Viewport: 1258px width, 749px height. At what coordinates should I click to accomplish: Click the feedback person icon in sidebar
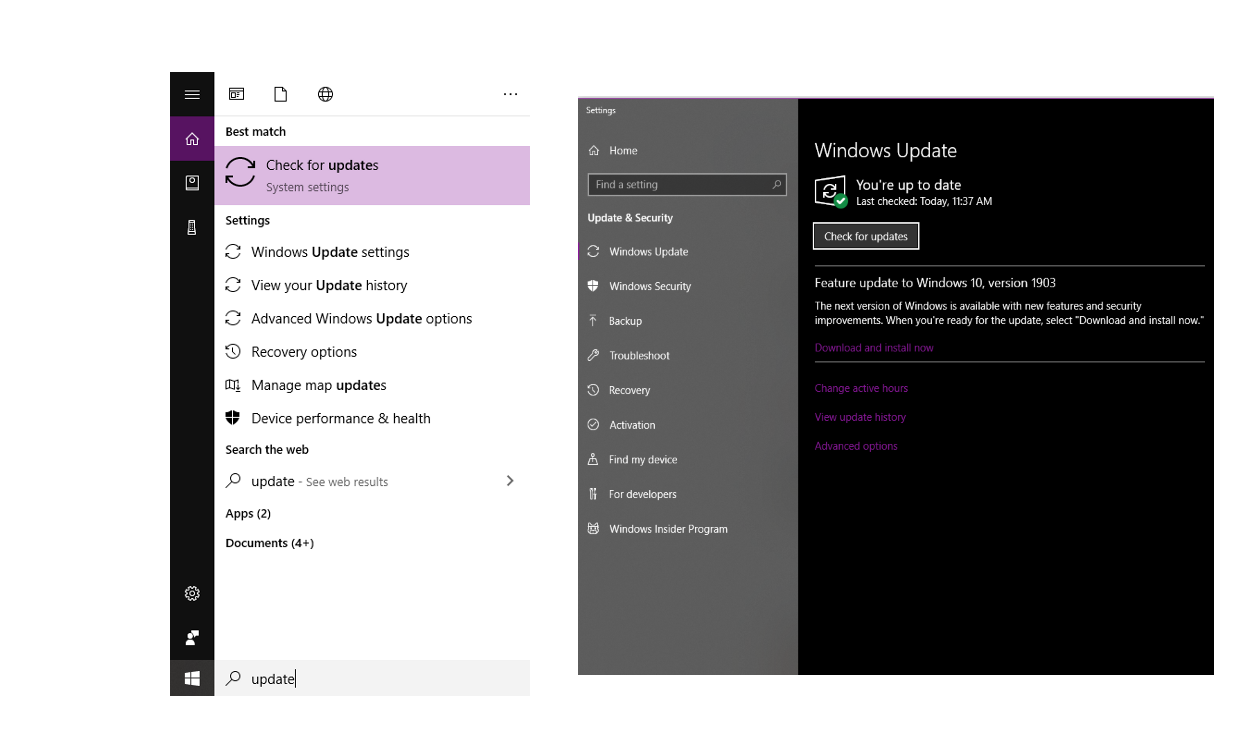point(192,637)
